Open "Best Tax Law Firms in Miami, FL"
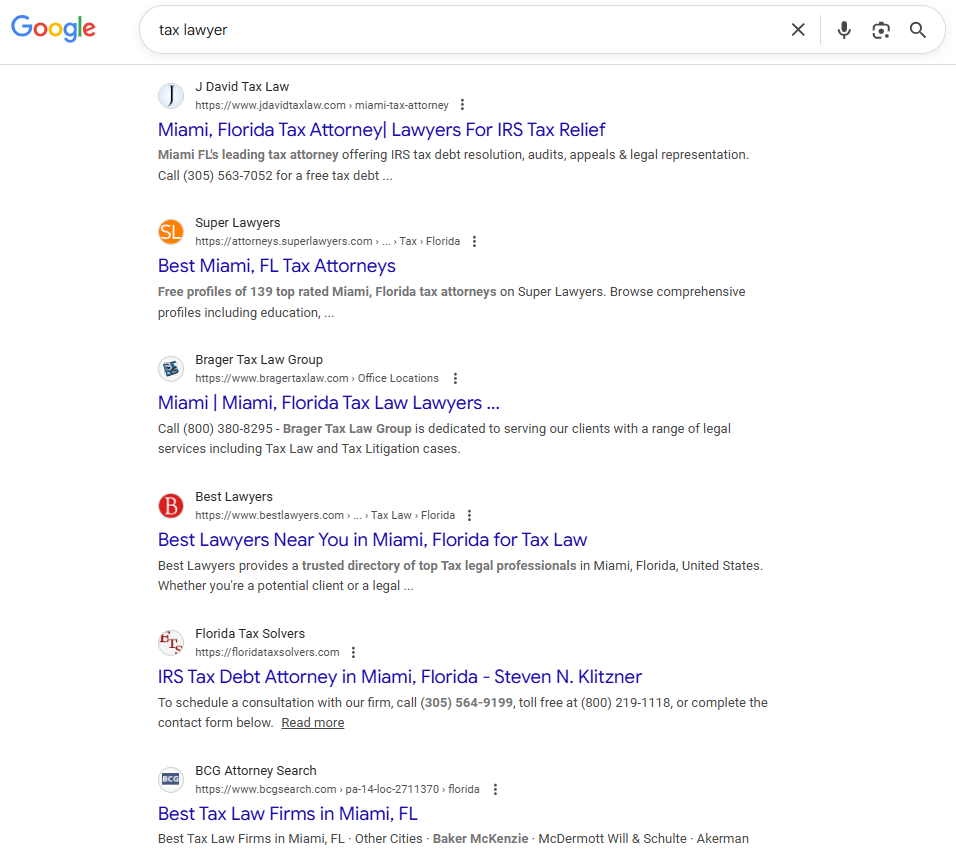Viewport: 956px width, 852px height. coord(288,813)
